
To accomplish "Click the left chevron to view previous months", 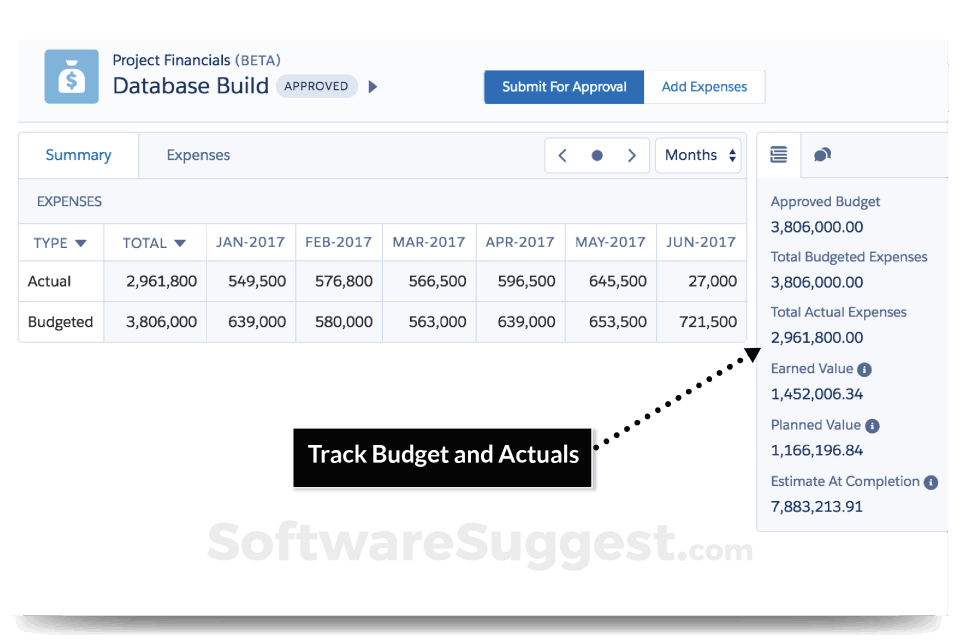I will tap(562, 155).
